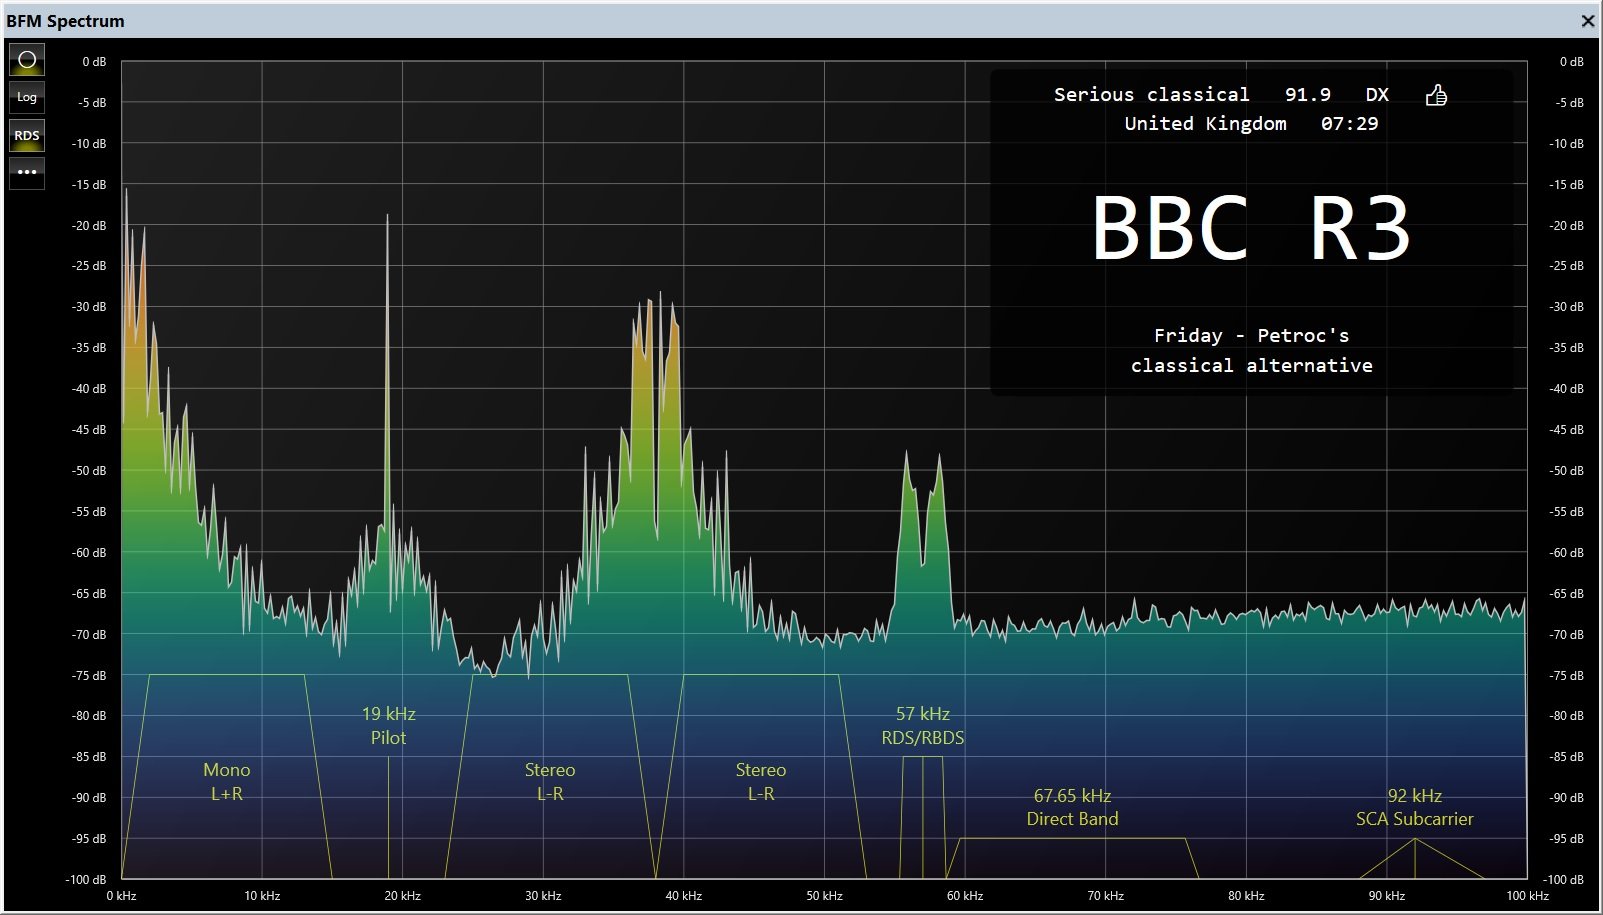The height and width of the screenshot is (915, 1603).
Task: Close the BFM Spectrum window
Action: coord(1587,21)
